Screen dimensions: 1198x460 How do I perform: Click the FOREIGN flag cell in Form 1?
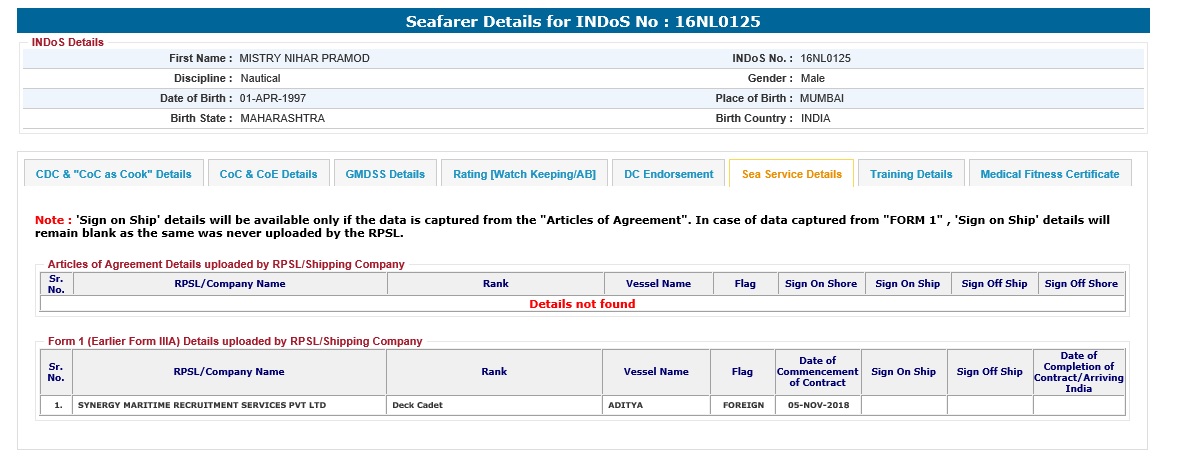click(x=743, y=406)
